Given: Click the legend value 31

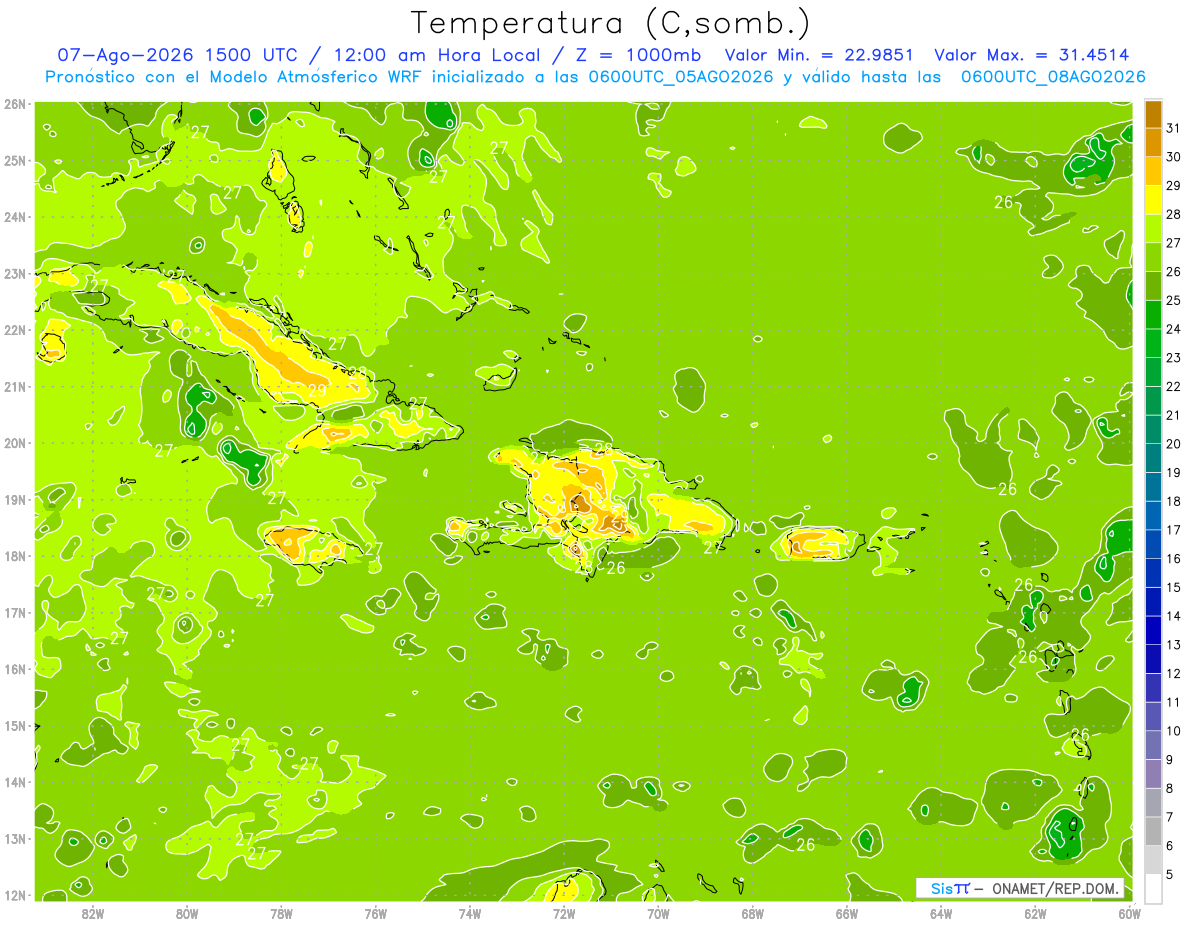Looking at the screenshot, I should (x=1174, y=128).
